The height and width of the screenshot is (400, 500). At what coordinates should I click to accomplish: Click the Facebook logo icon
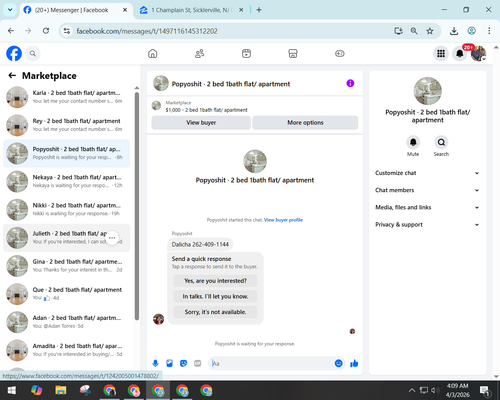pos(14,53)
